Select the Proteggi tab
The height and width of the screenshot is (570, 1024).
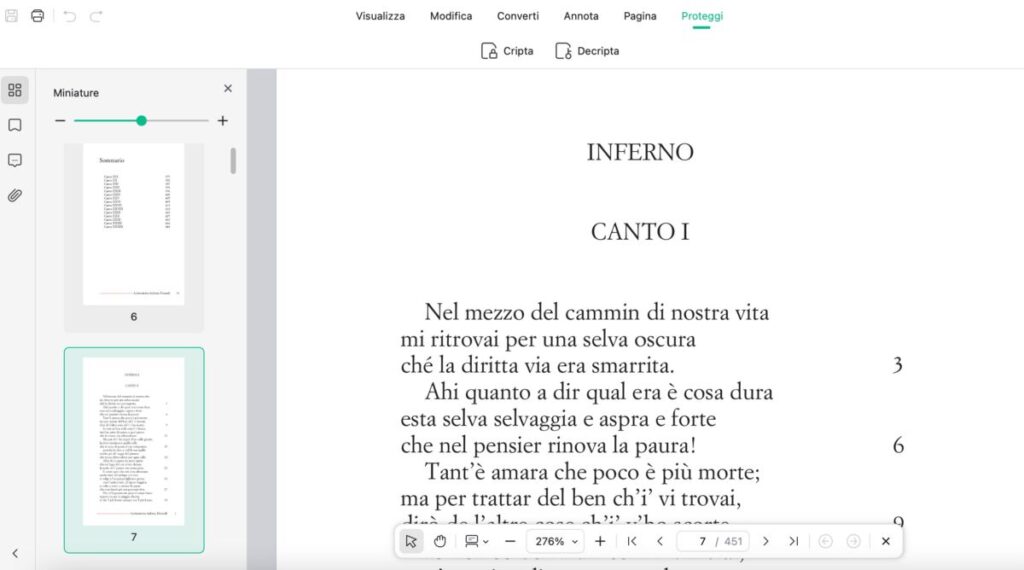click(702, 16)
